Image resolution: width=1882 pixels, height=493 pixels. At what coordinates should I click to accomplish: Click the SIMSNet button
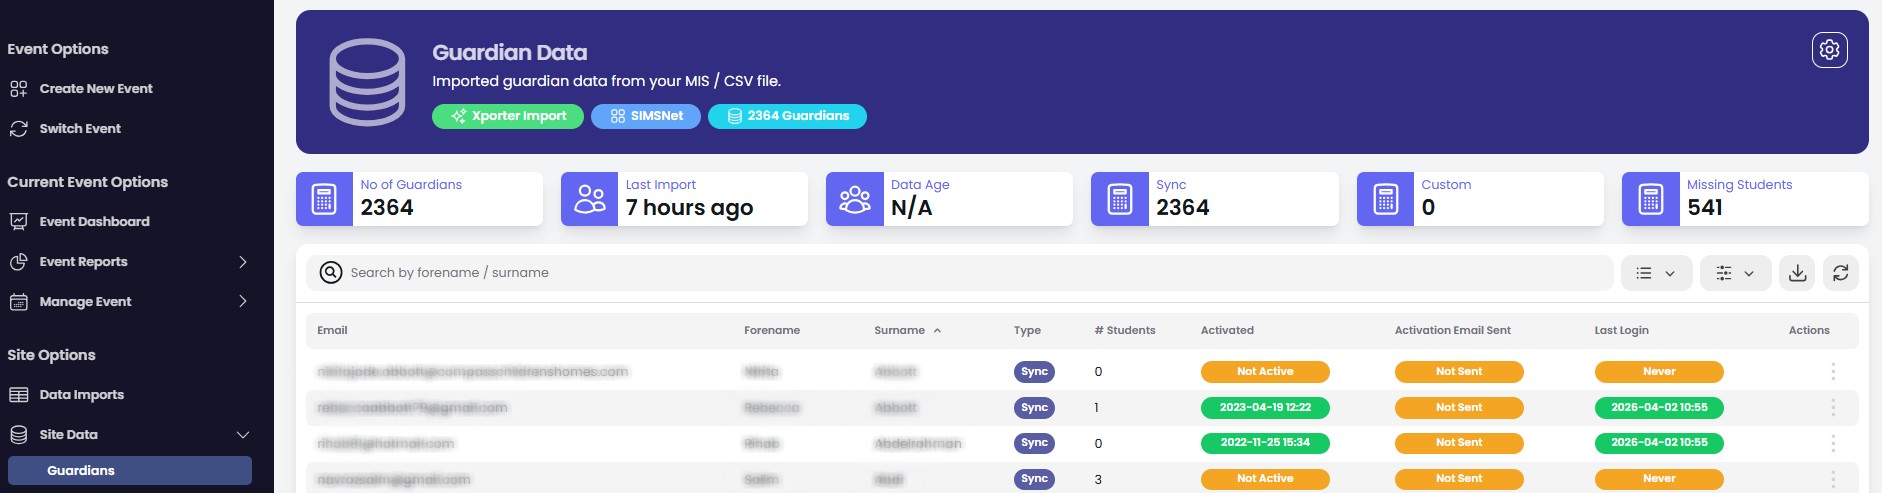(x=646, y=116)
